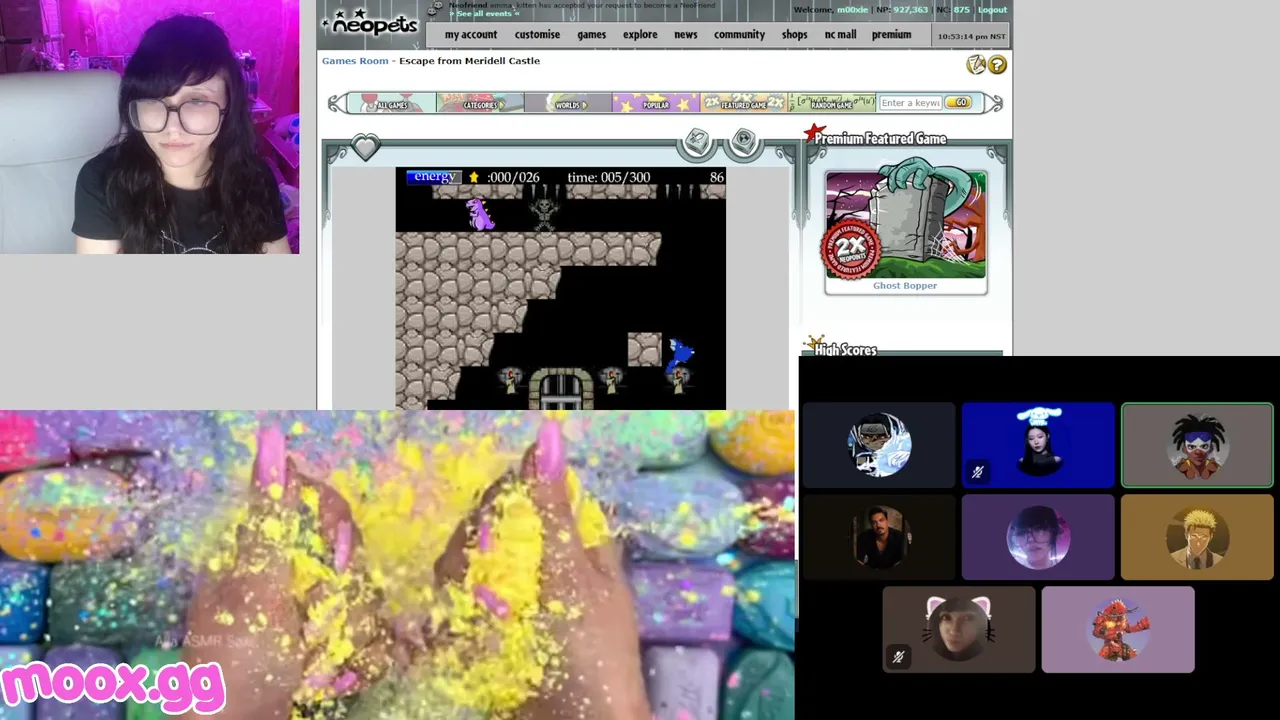Viewport: 1280px width, 720px height.
Task: Click the bearded man avatar call tile
Action: coord(879,537)
